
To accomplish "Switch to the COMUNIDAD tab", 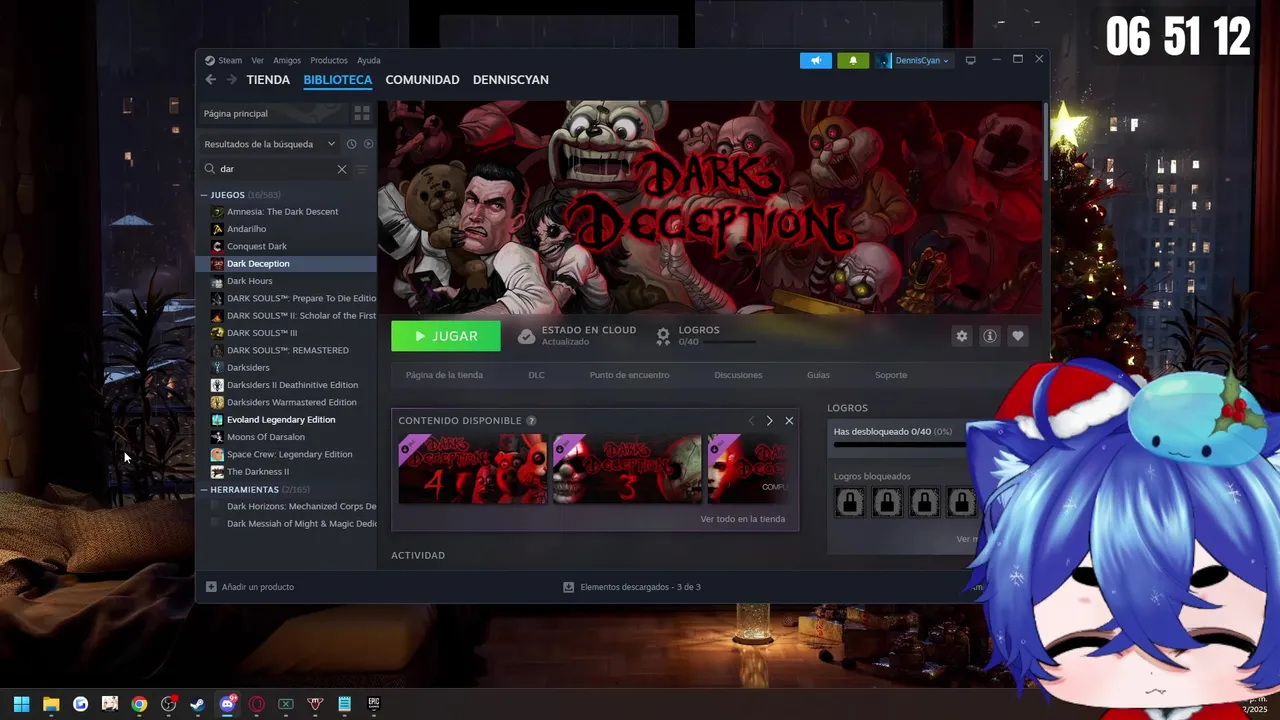I will point(422,80).
